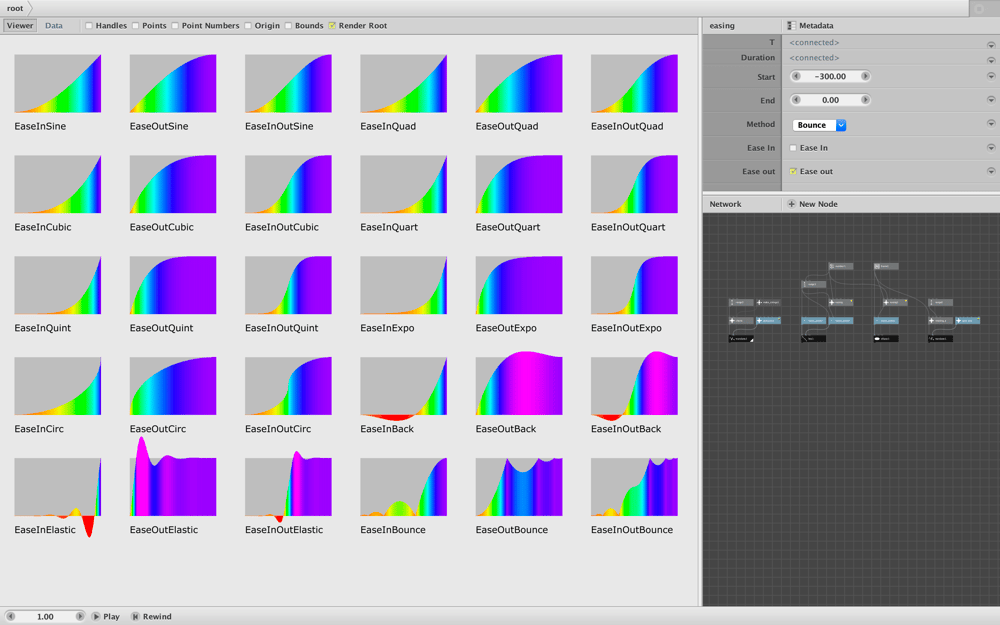The width and height of the screenshot is (1000, 625).
Task: Click the frame number field 1.00
Action: pyautogui.click(x=45, y=616)
